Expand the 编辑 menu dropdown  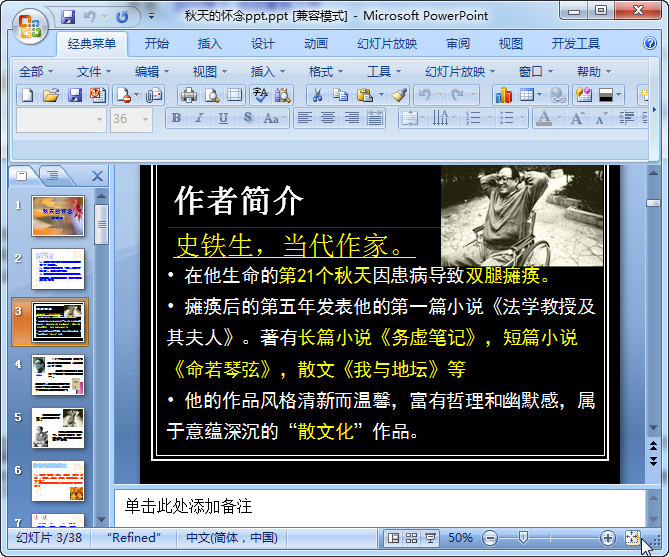pyautogui.click(x=152, y=71)
